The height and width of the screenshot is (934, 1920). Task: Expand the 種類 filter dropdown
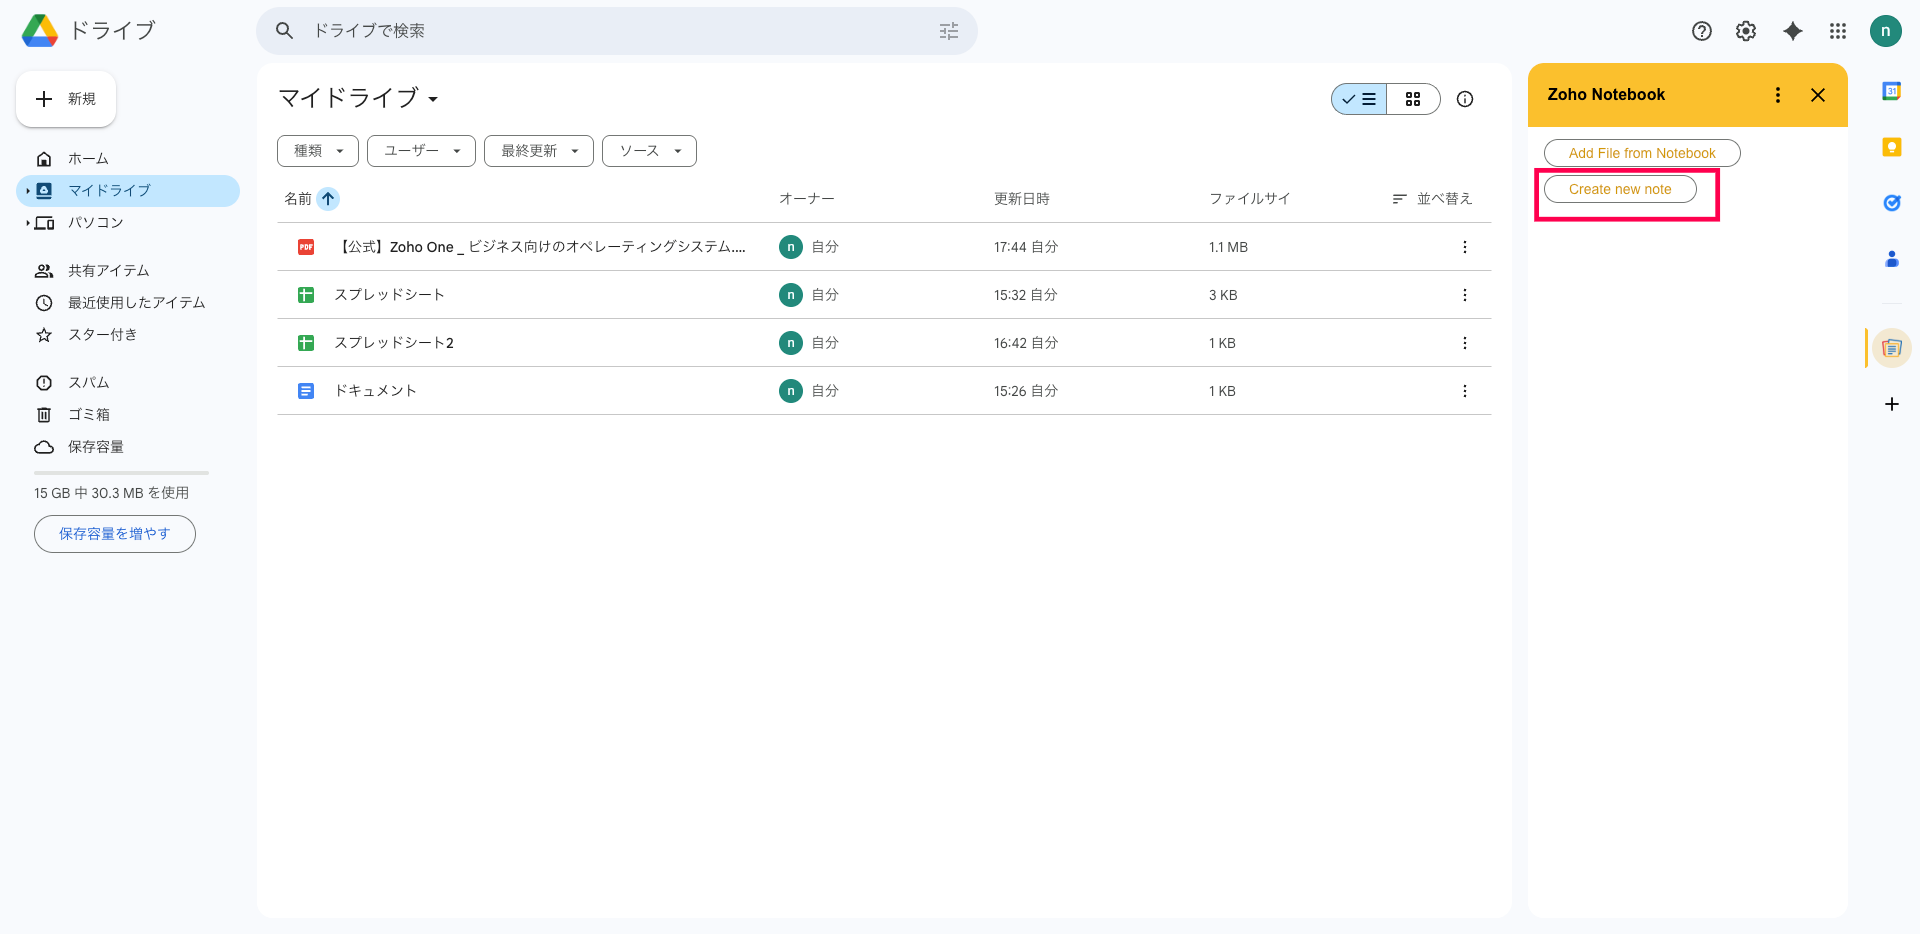(318, 151)
